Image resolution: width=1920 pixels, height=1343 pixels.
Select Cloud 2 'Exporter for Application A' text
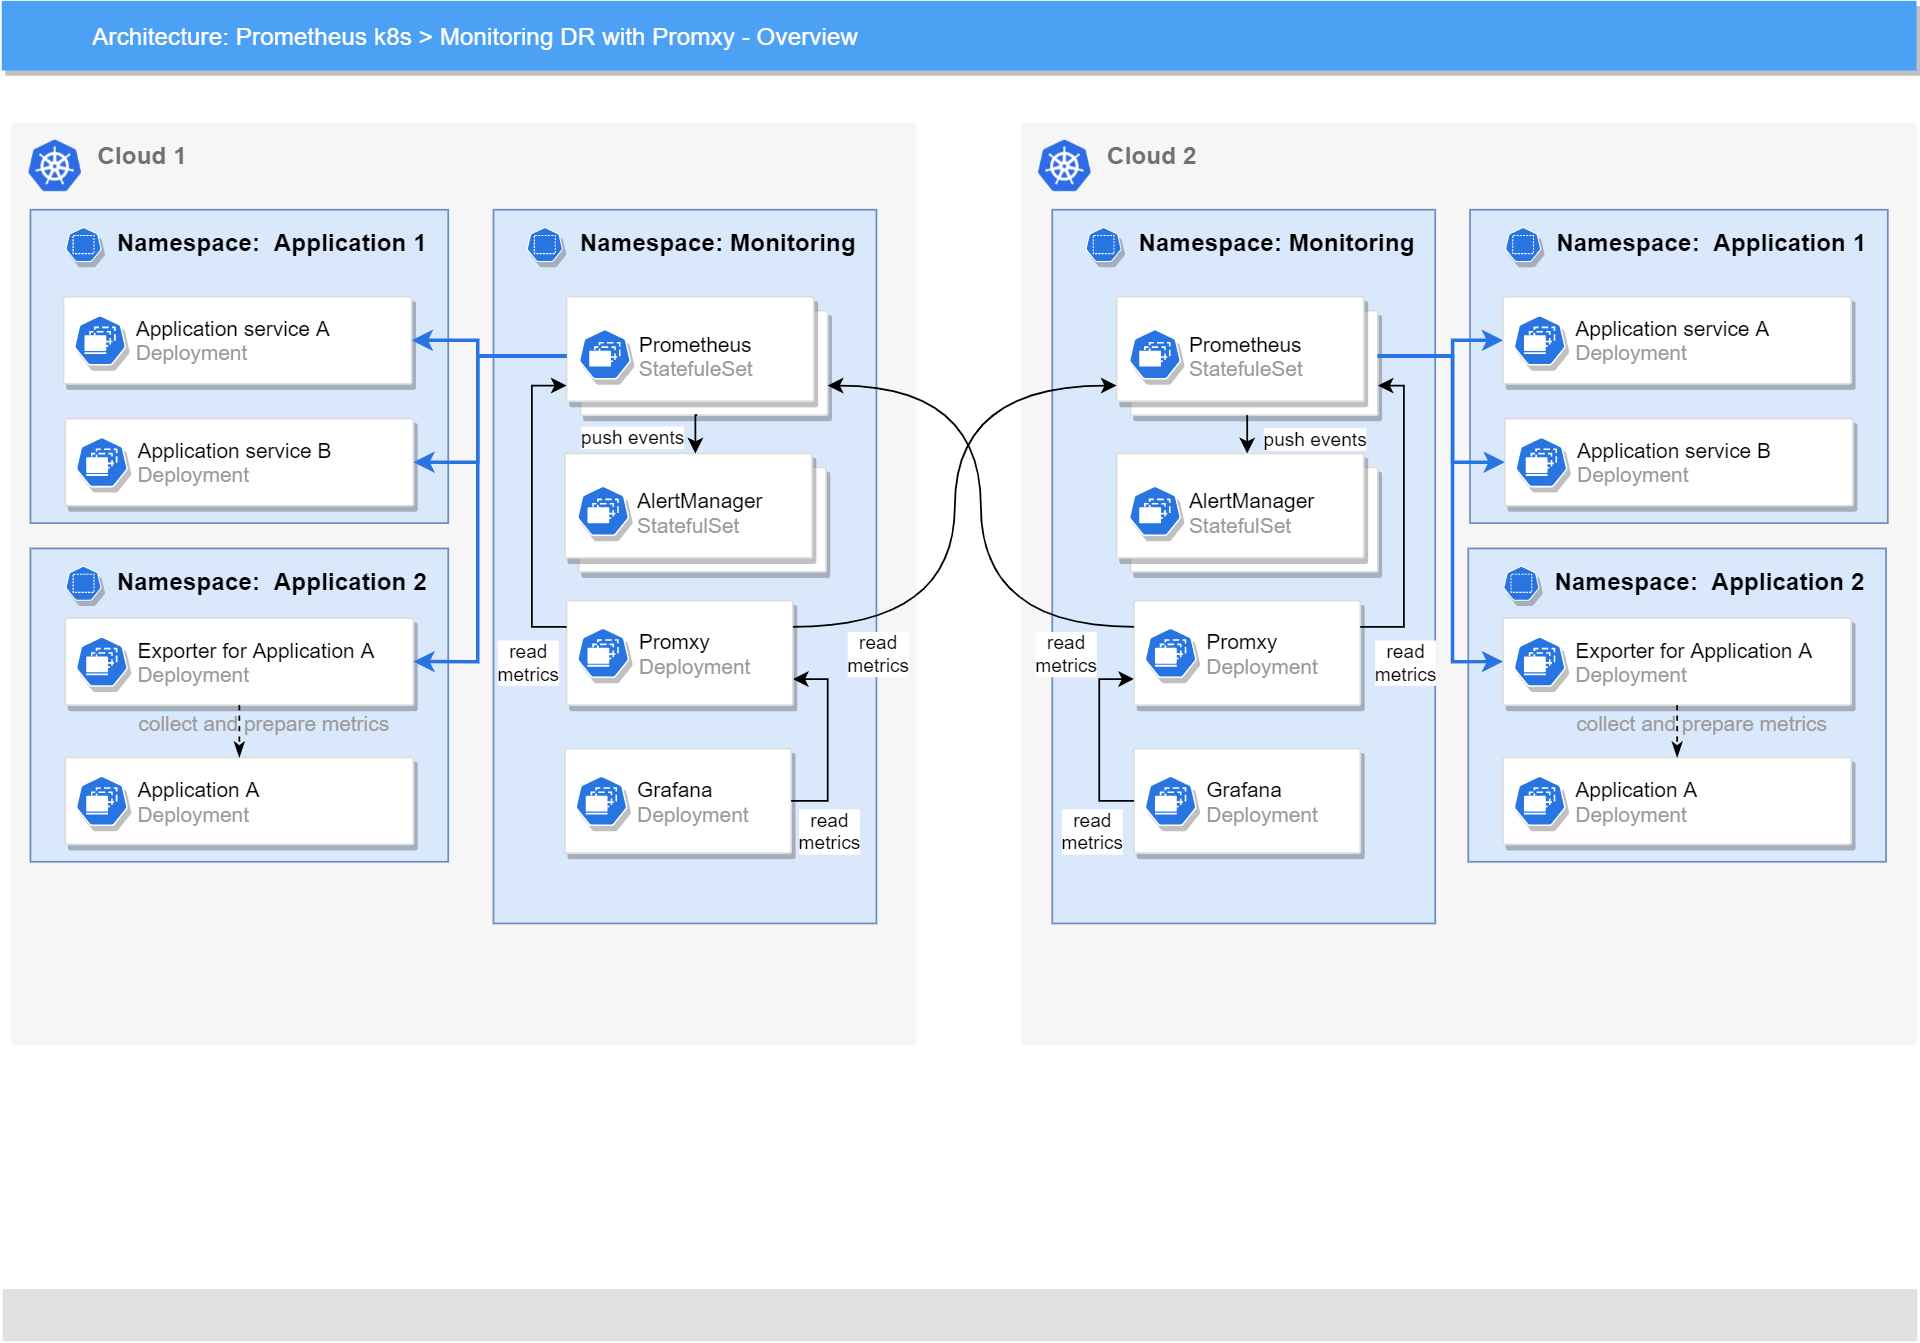pyautogui.click(x=1694, y=651)
